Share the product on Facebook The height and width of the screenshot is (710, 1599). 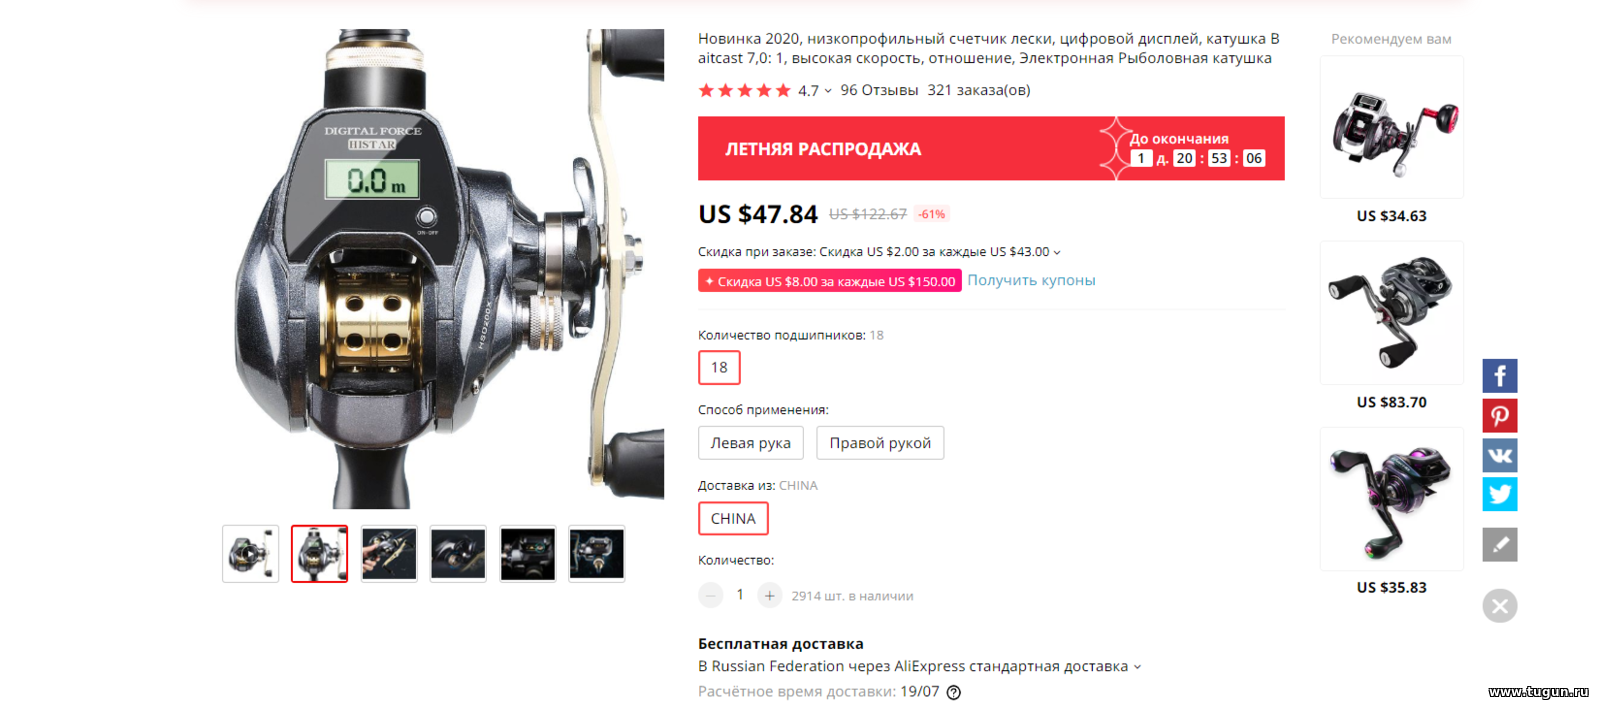pyautogui.click(x=1499, y=376)
